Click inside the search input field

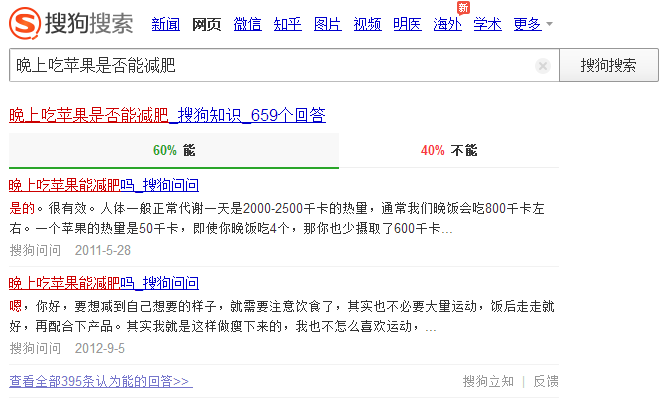pyautogui.click(x=270, y=66)
